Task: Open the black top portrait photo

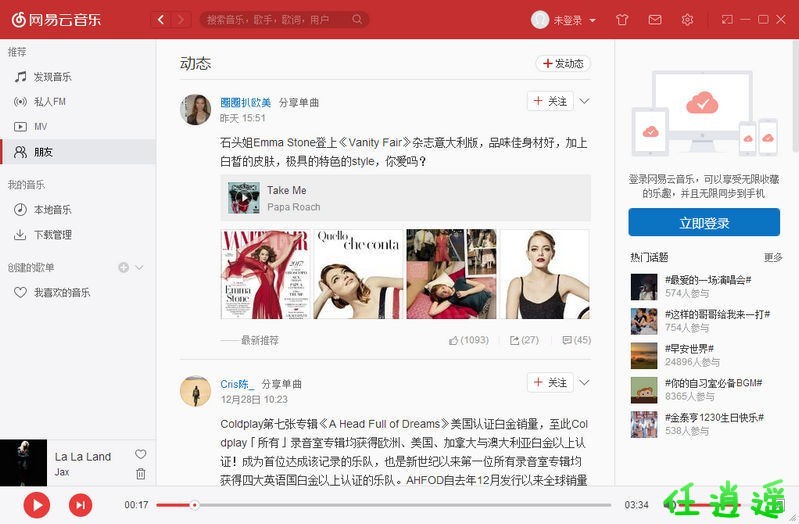Action: pos(545,274)
